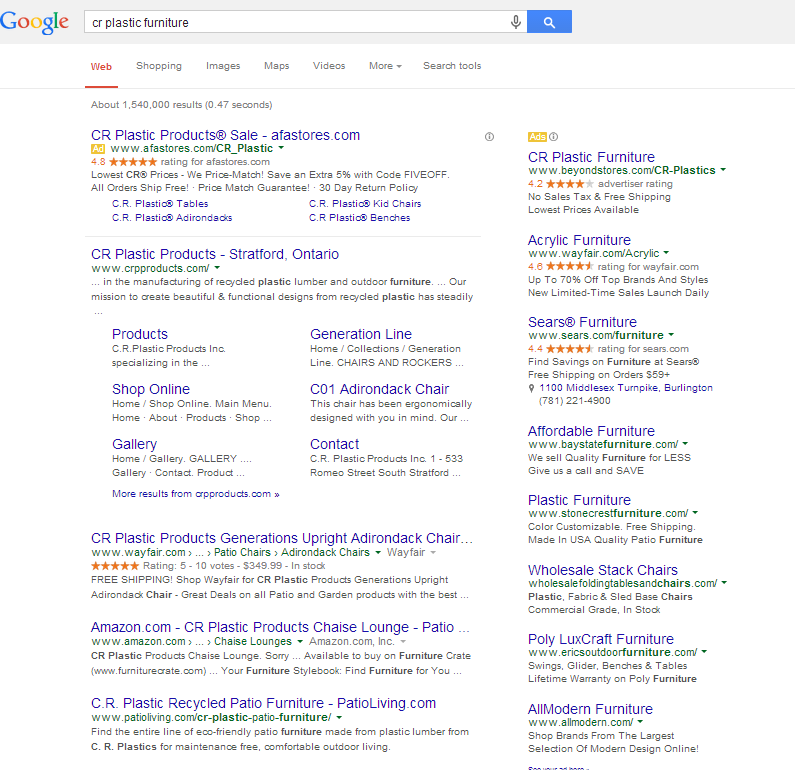This screenshot has width=795, height=770.
Task: Open the Products sitelink
Action: pyautogui.click(x=139, y=334)
